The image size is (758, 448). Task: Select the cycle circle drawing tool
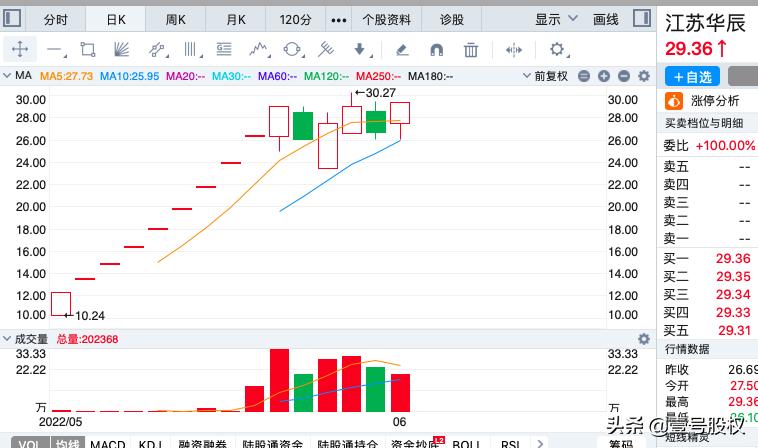(x=293, y=49)
